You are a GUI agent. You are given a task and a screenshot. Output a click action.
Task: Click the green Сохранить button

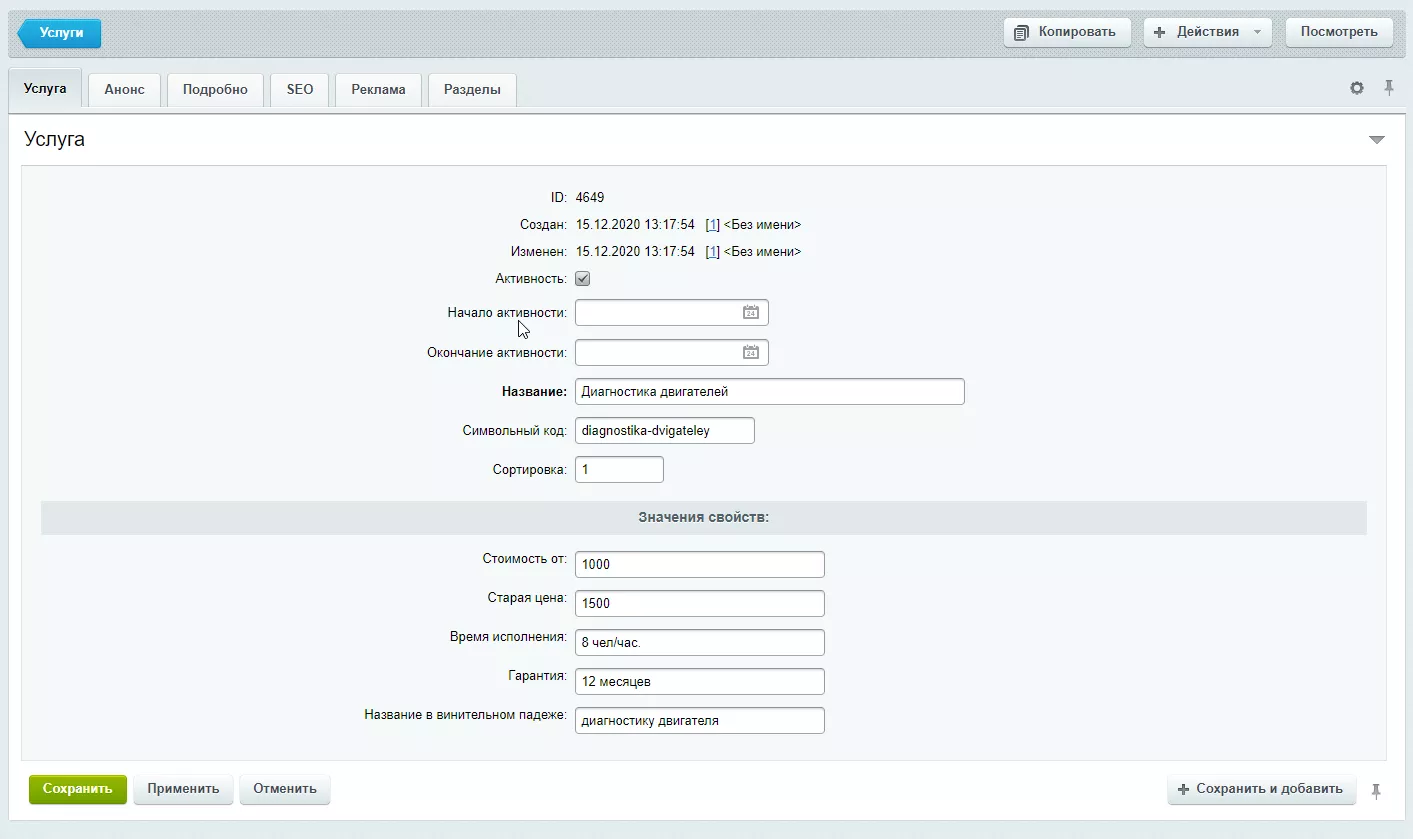click(78, 789)
